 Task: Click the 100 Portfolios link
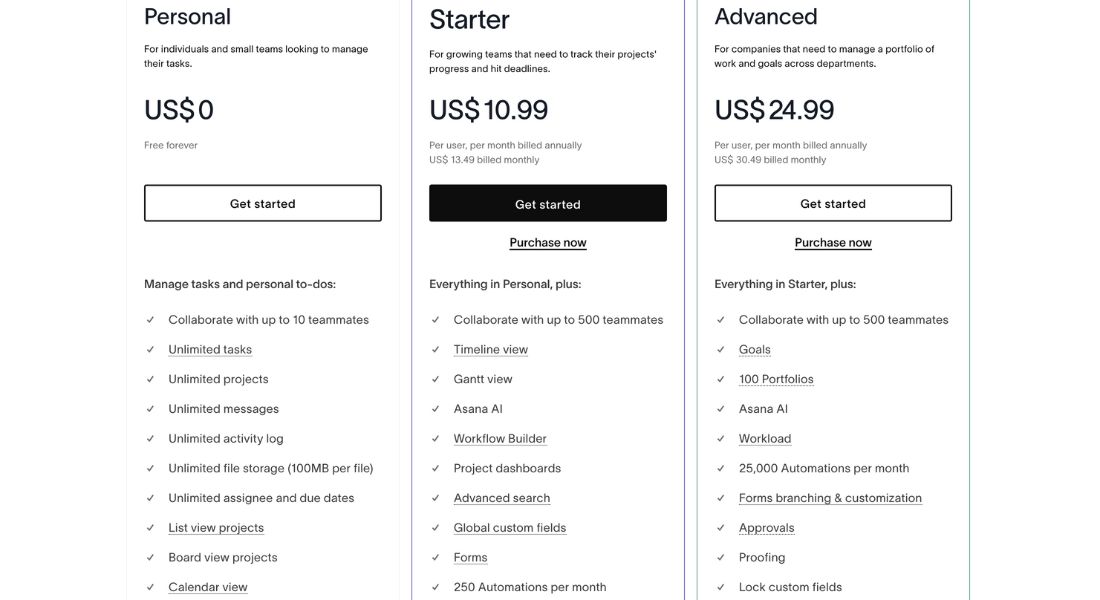click(x=776, y=379)
